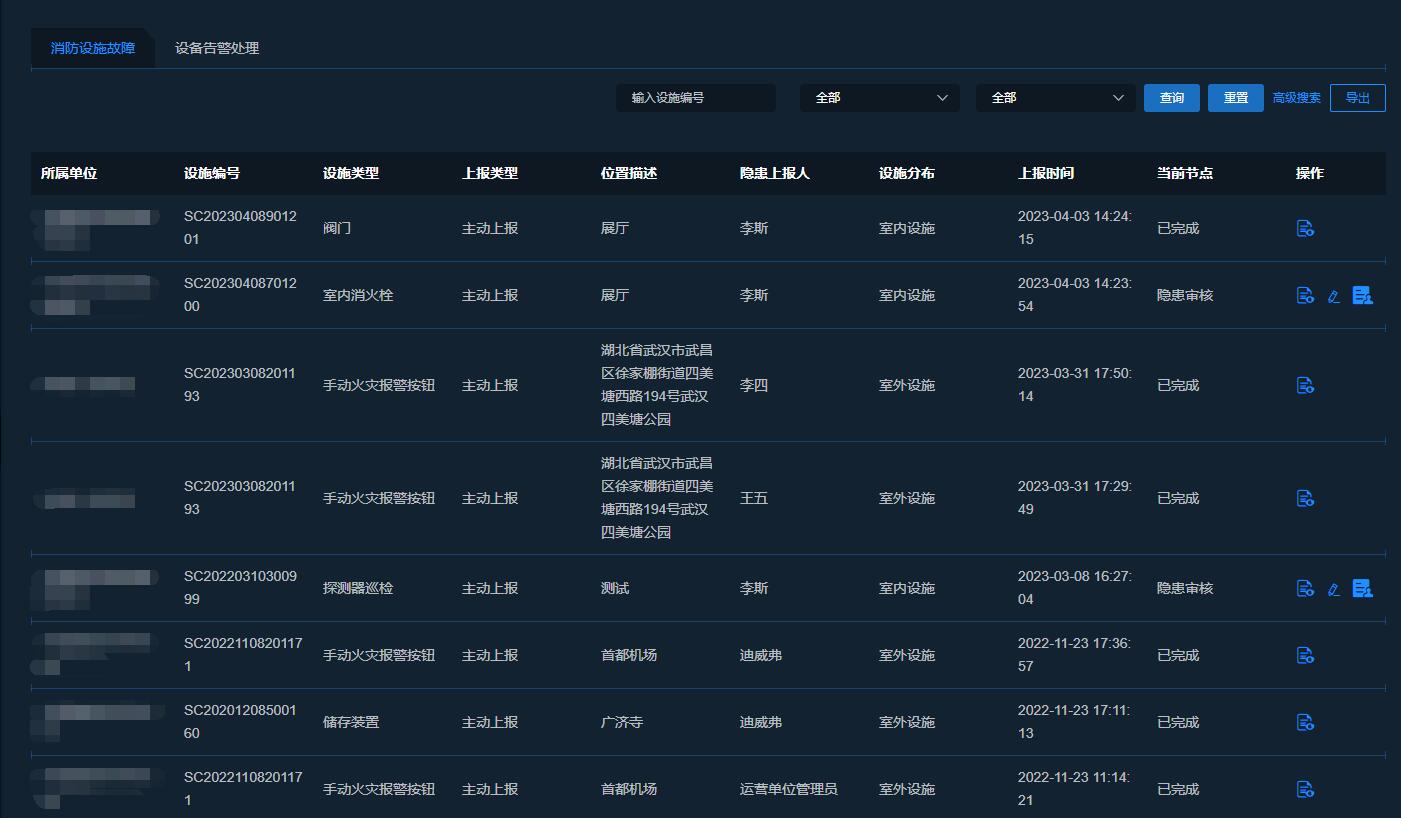Click 室外设施 cell in the 储存装置 row
The height and width of the screenshot is (818, 1401).
click(907, 722)
